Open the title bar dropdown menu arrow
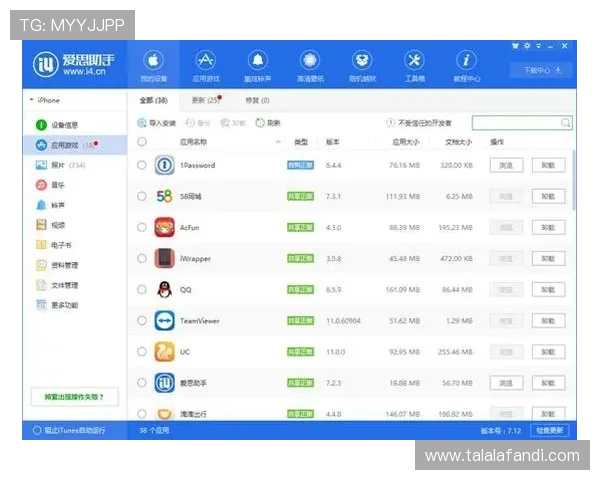The image size is (600, 480). (538, 46)
